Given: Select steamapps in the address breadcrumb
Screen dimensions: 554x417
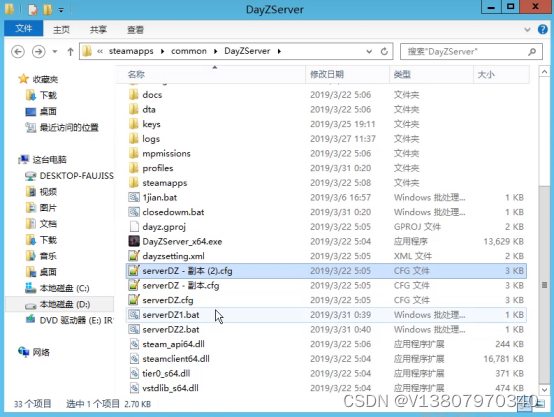Looking at the screenshot, I should (x=131, y=51).
